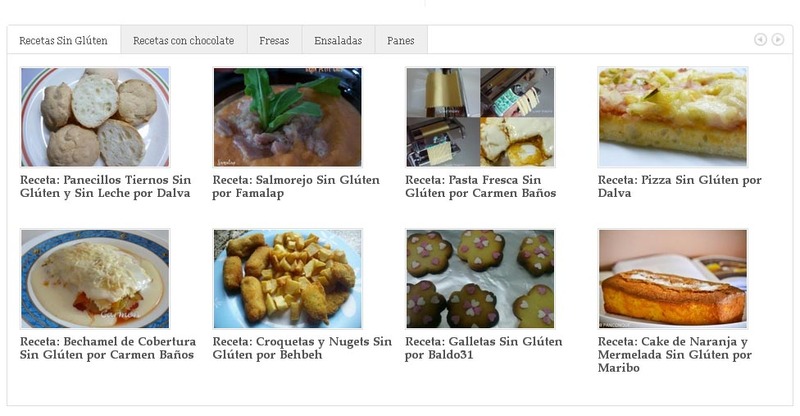Open the Recetas con chocolate tab

[184, 40]
